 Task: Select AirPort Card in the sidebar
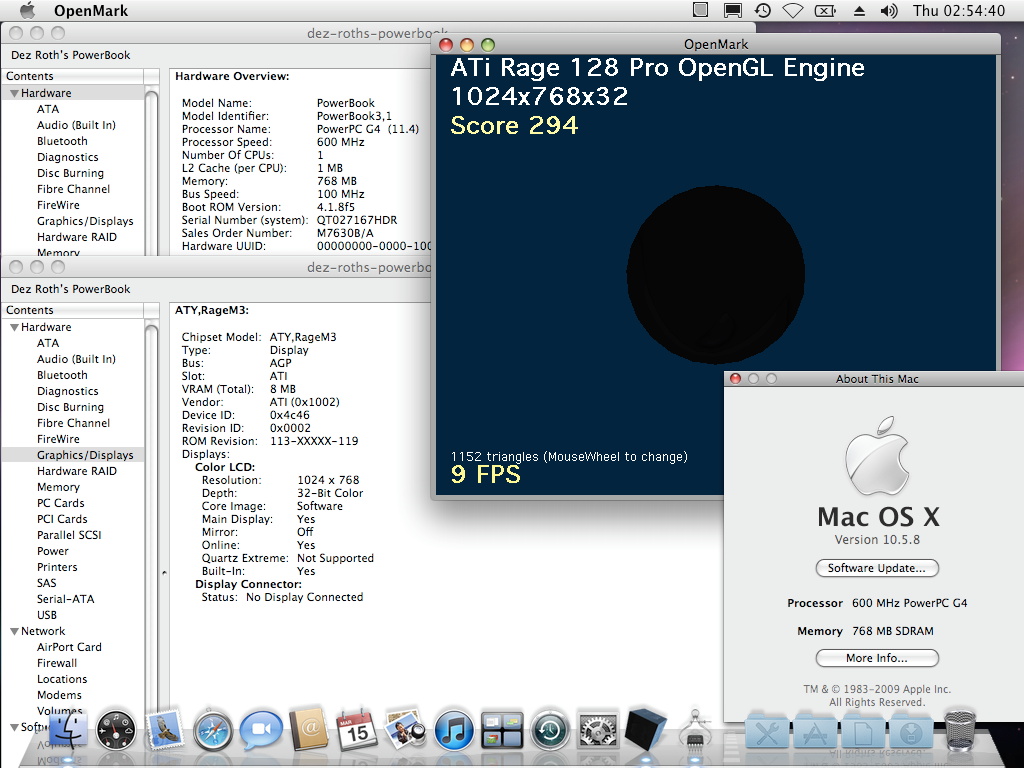(69, 647)
